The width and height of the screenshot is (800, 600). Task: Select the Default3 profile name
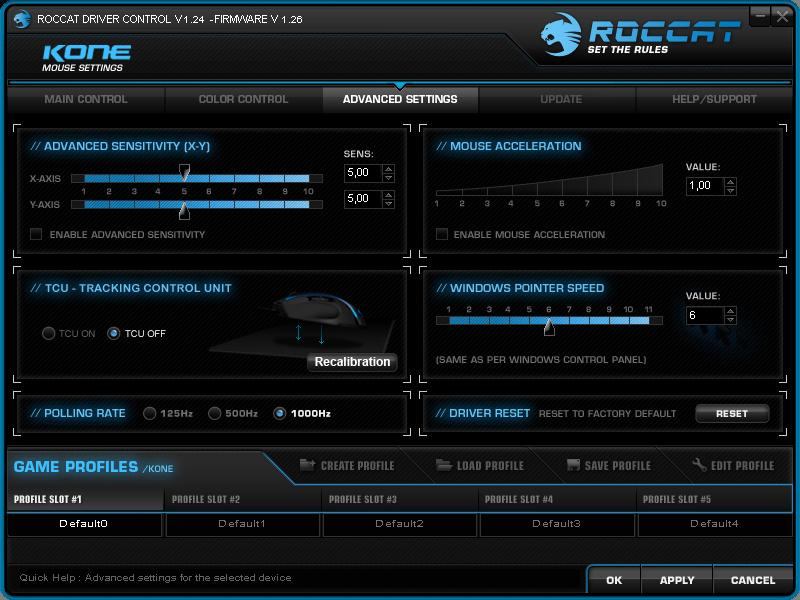tap(557, 524)
